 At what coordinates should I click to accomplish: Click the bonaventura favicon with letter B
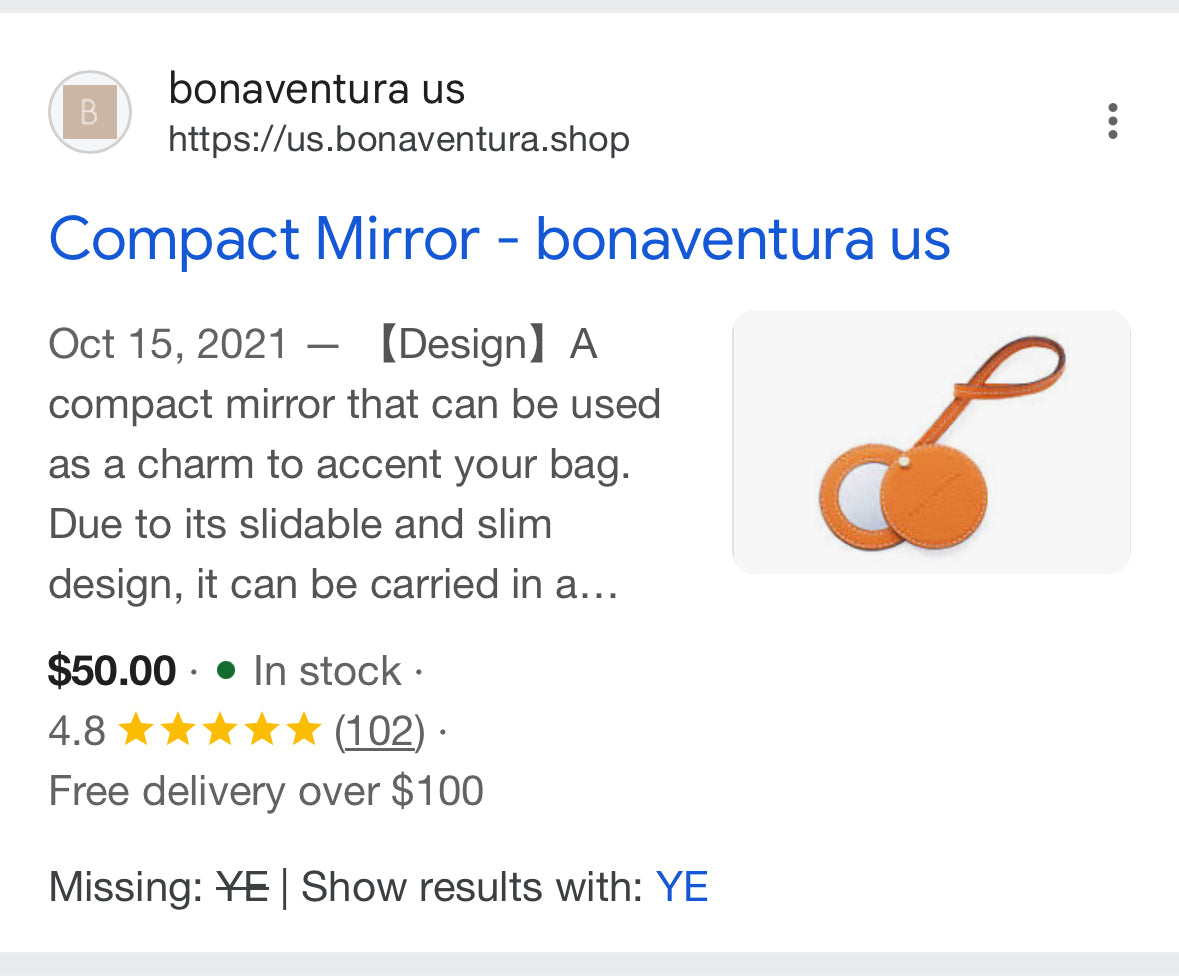click(x=90, y=112)
